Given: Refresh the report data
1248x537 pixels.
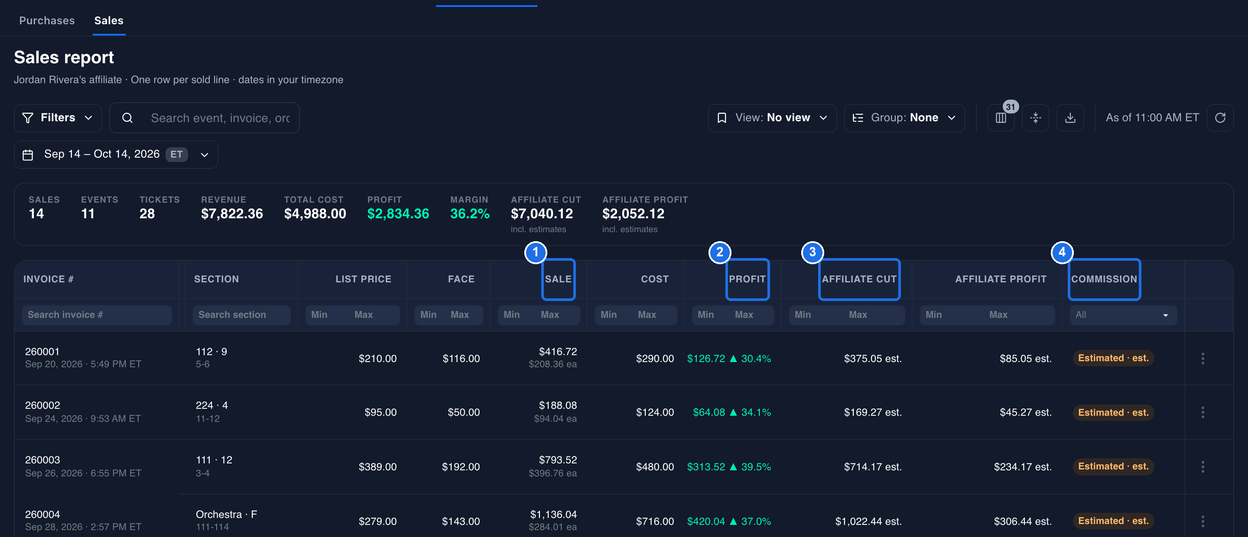Looking at the screenshot, I should (1220, 118).
